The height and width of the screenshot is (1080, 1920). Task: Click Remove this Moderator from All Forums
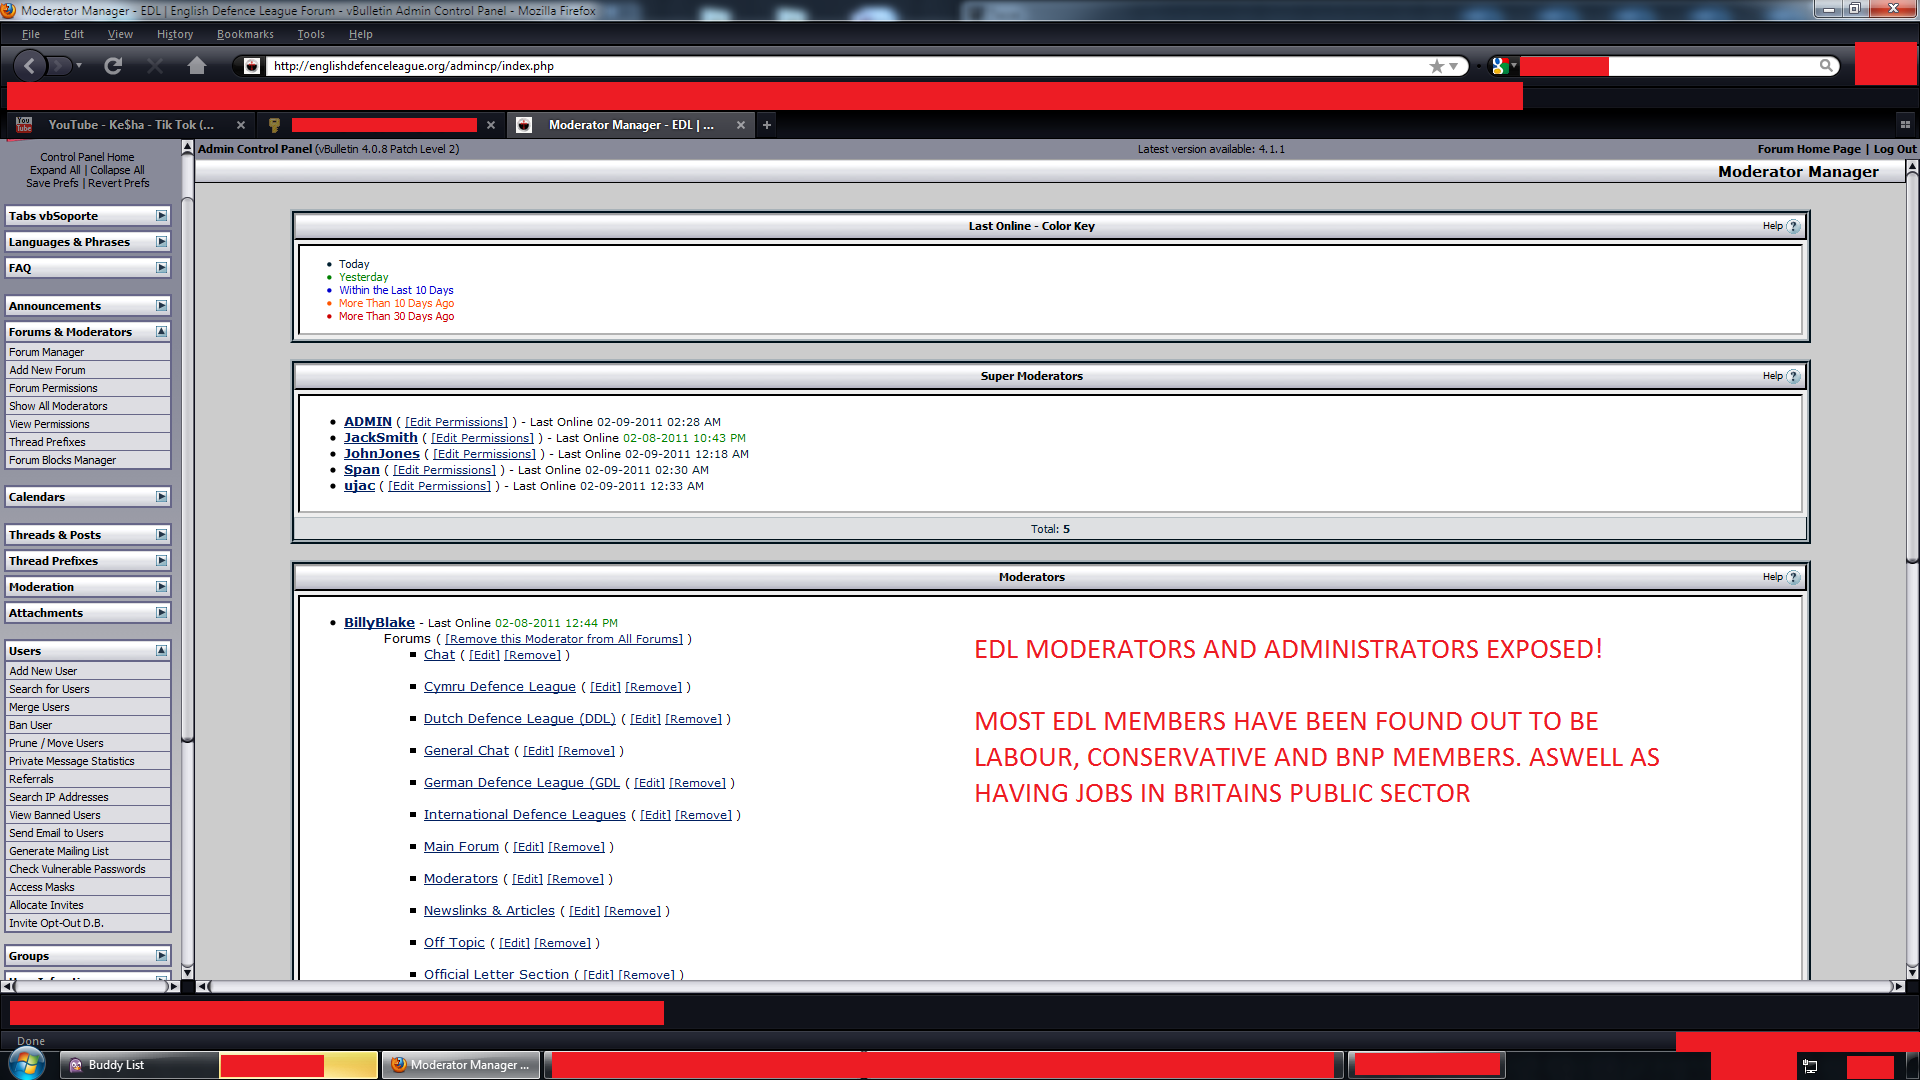click(x=563, y=639)
